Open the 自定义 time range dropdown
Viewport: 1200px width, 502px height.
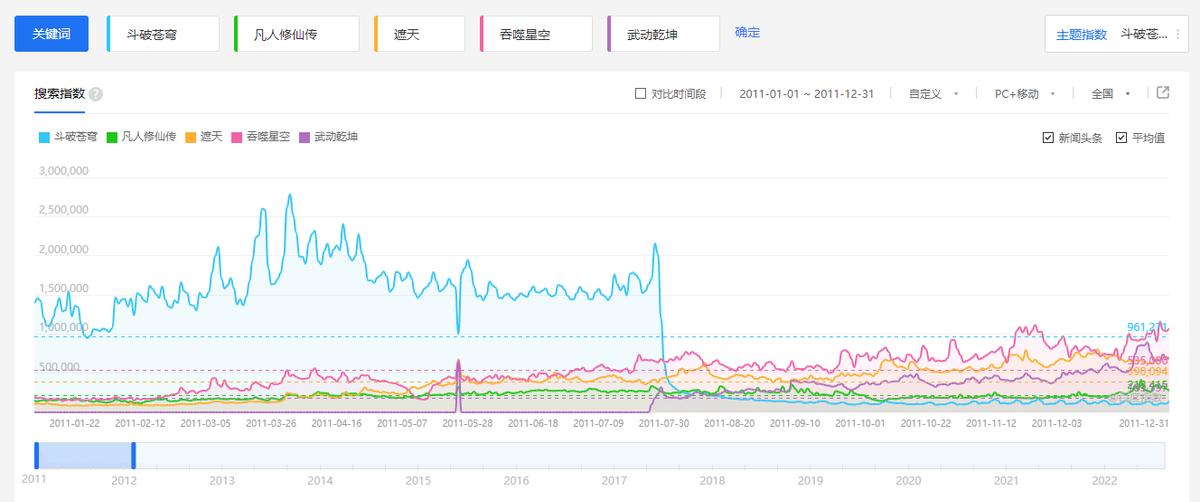[x=933, y=94]
